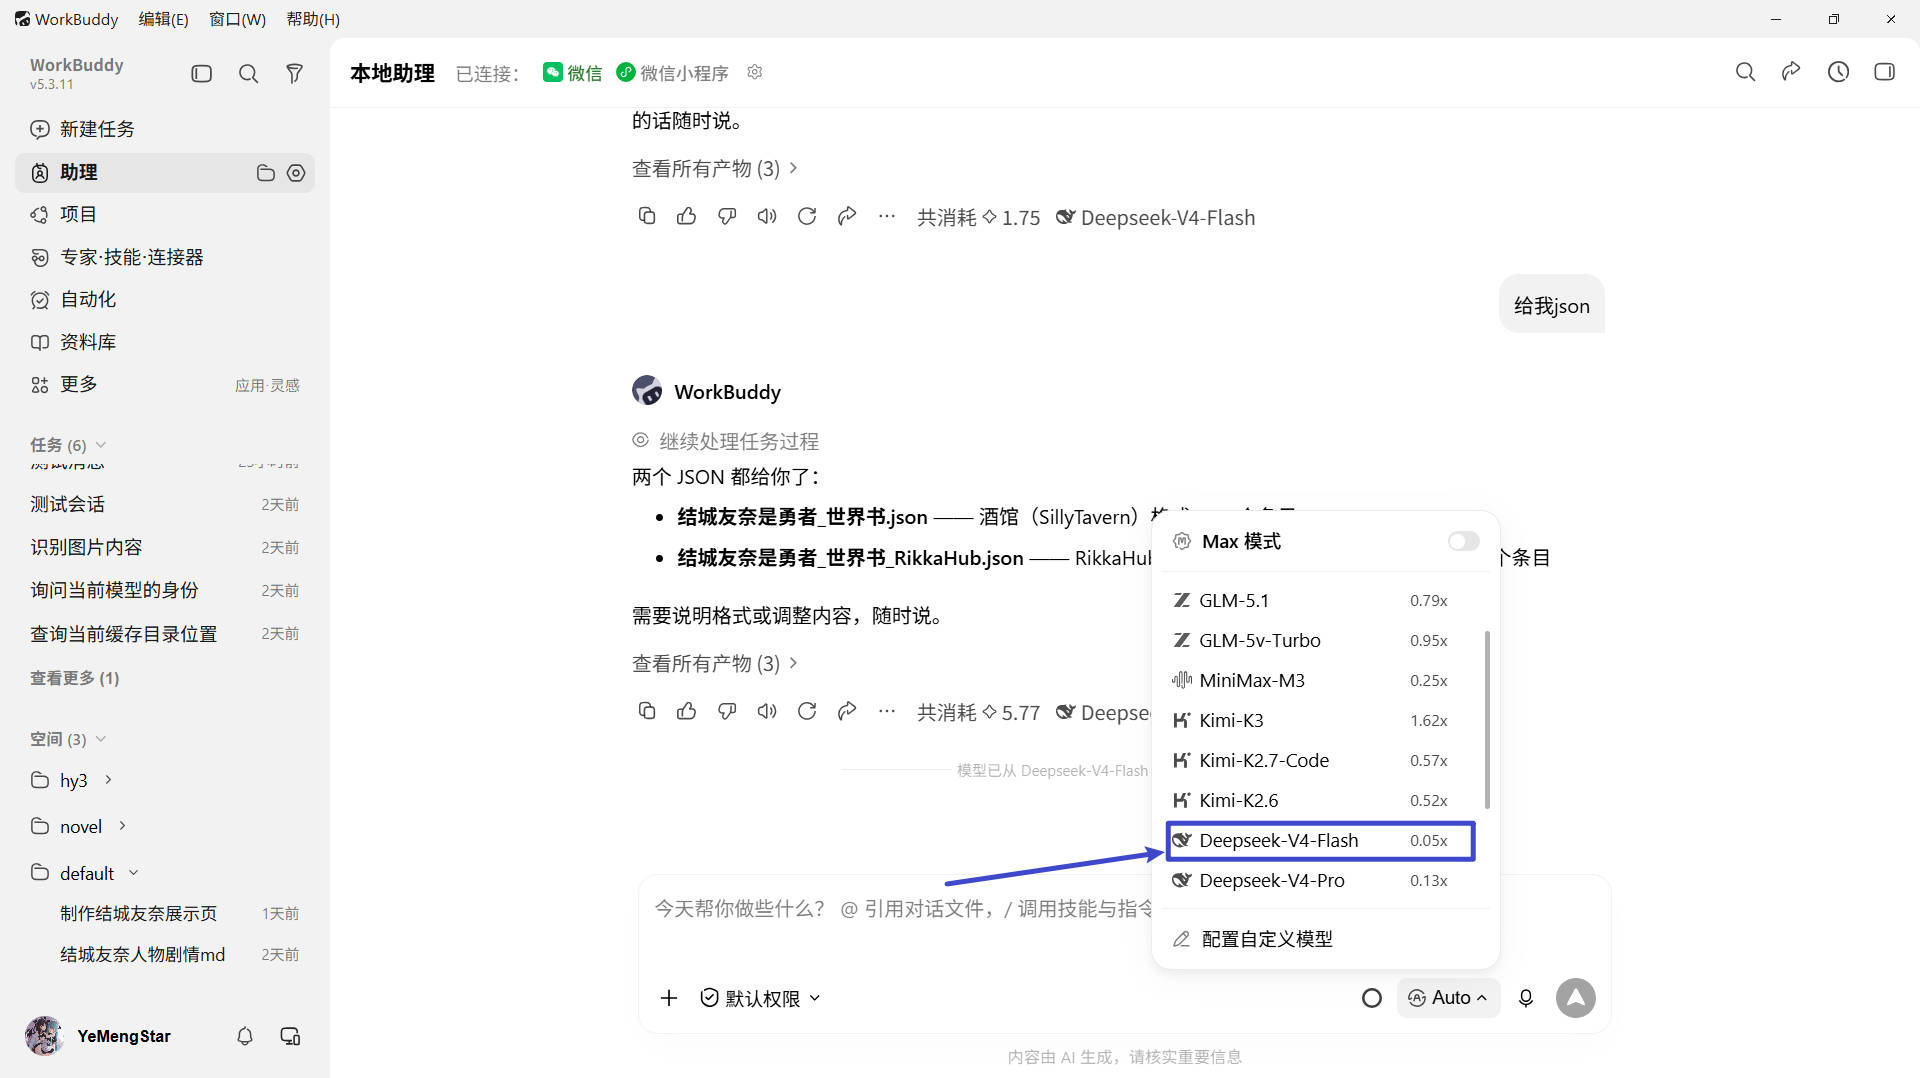Regenerate the reply costing 1.75

807,216
